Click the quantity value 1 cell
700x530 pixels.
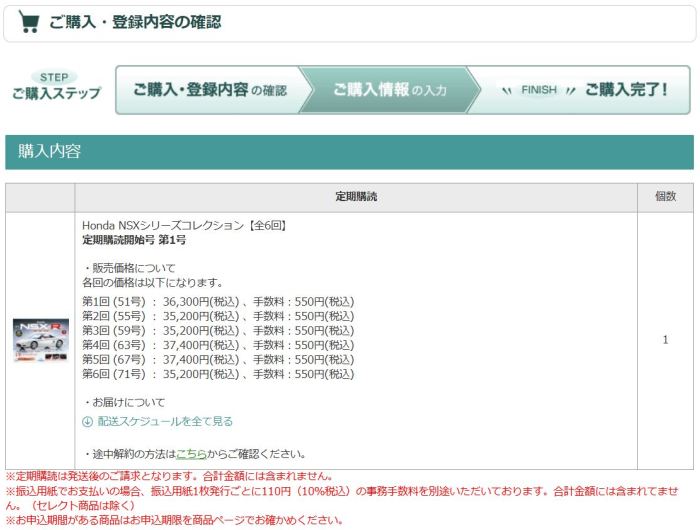click(x=665, y=340)
